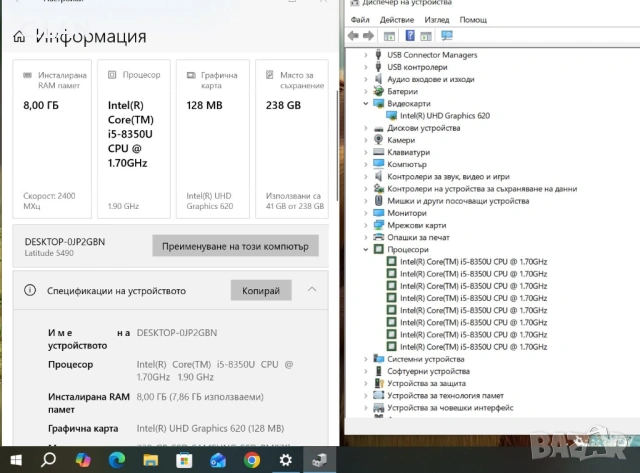
Task: Select Софтуерни устройства tree item
Action: pyautogui.click(x=428, y=371)
